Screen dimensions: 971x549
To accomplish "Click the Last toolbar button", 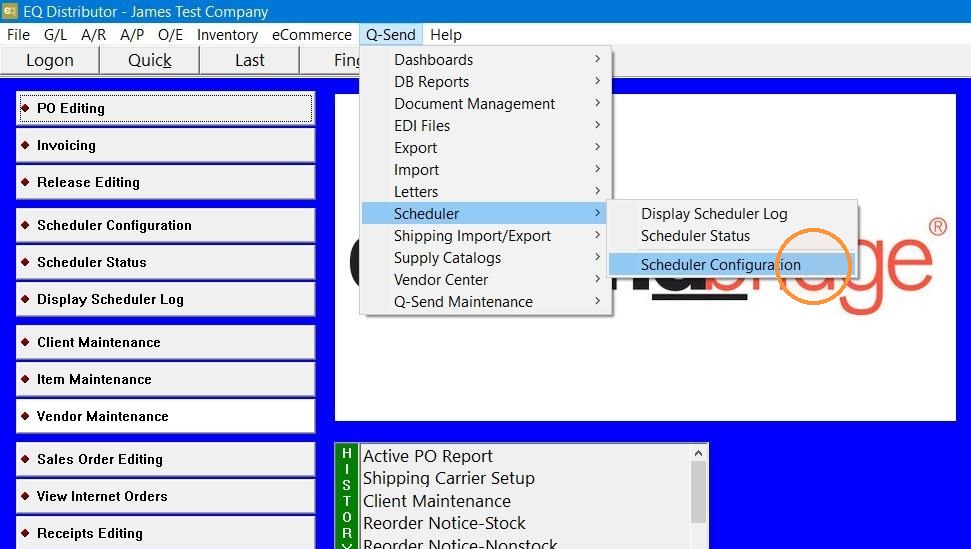I will [250, 60].
